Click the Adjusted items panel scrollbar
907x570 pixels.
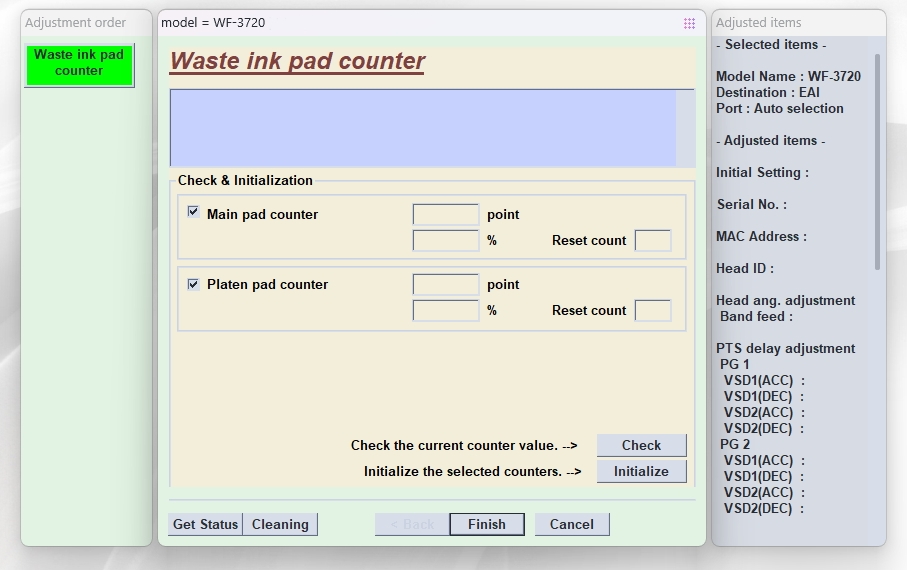pyautogui.click(x=878, y=160)
